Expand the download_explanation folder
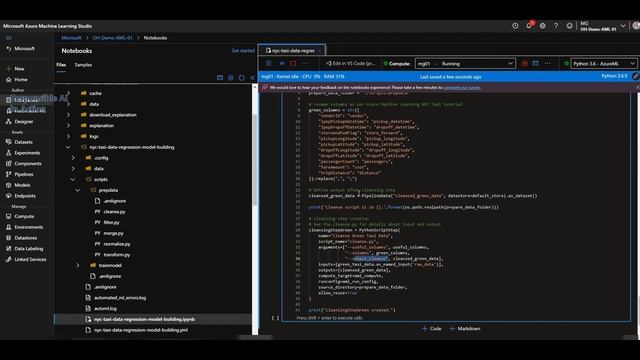 [x=68, y=115]
